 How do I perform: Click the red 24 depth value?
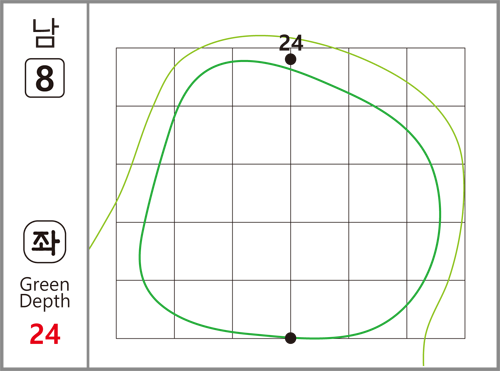click(x=45, y=334)
